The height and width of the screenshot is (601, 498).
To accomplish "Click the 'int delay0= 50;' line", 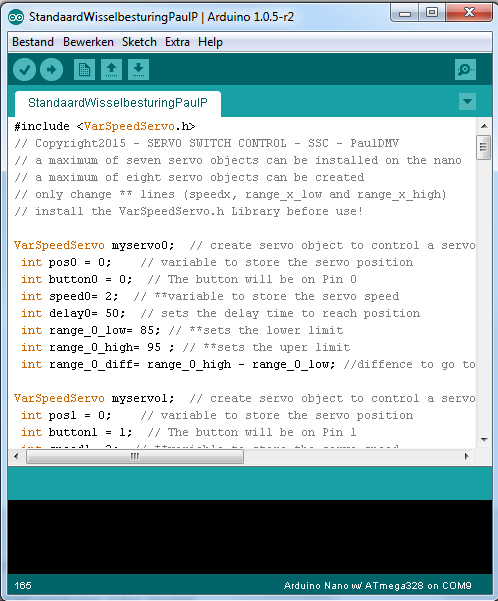I will click(220, 313).
